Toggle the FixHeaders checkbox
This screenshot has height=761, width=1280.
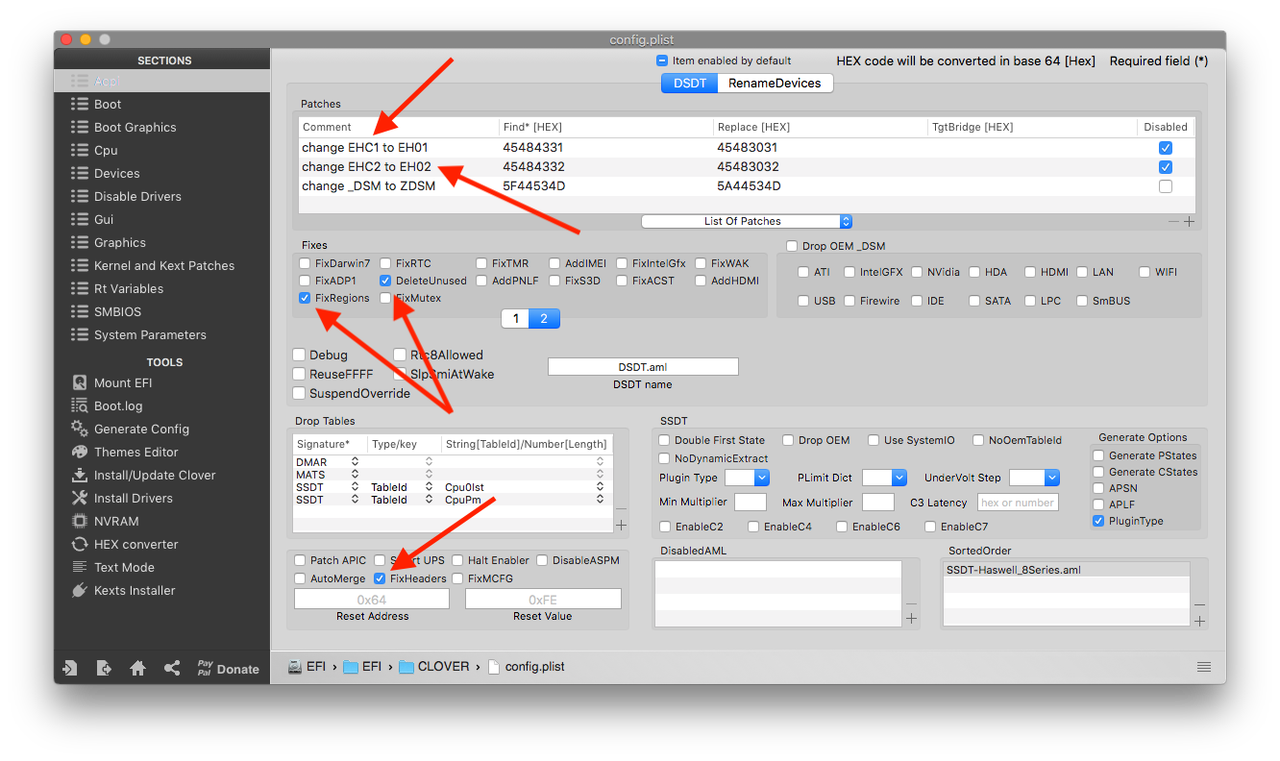[380, 578]
